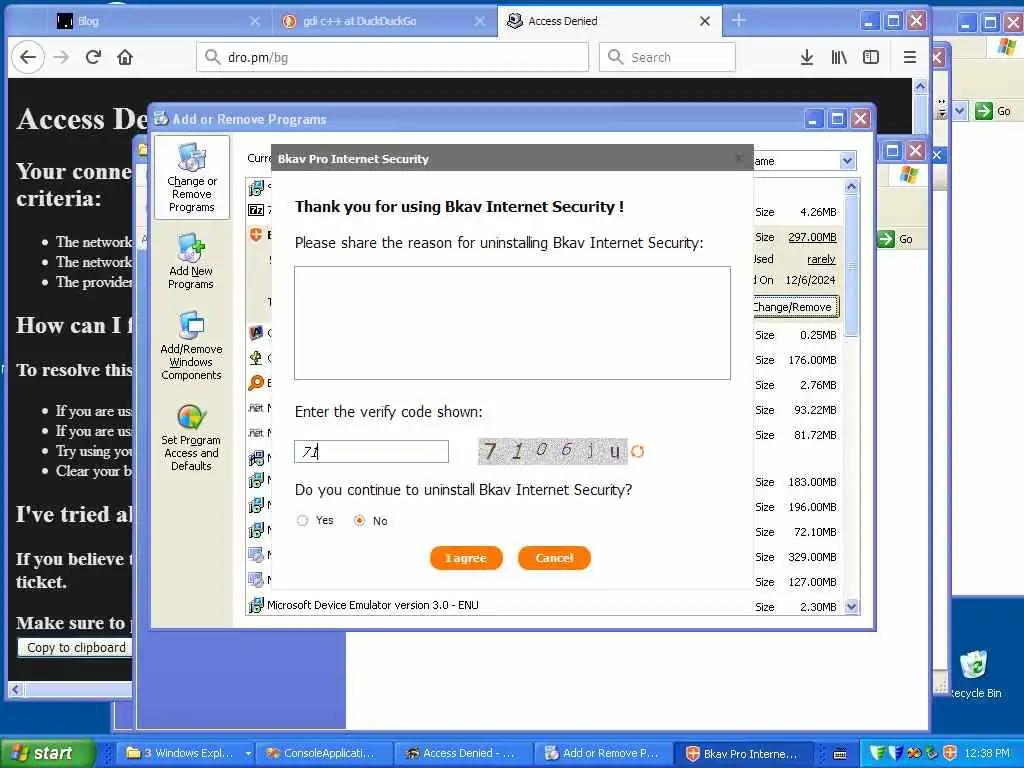1024x768 pixels.
Task: Switch to Bkav Pro Internet Security taskbar item
Action: coord(743,753)
